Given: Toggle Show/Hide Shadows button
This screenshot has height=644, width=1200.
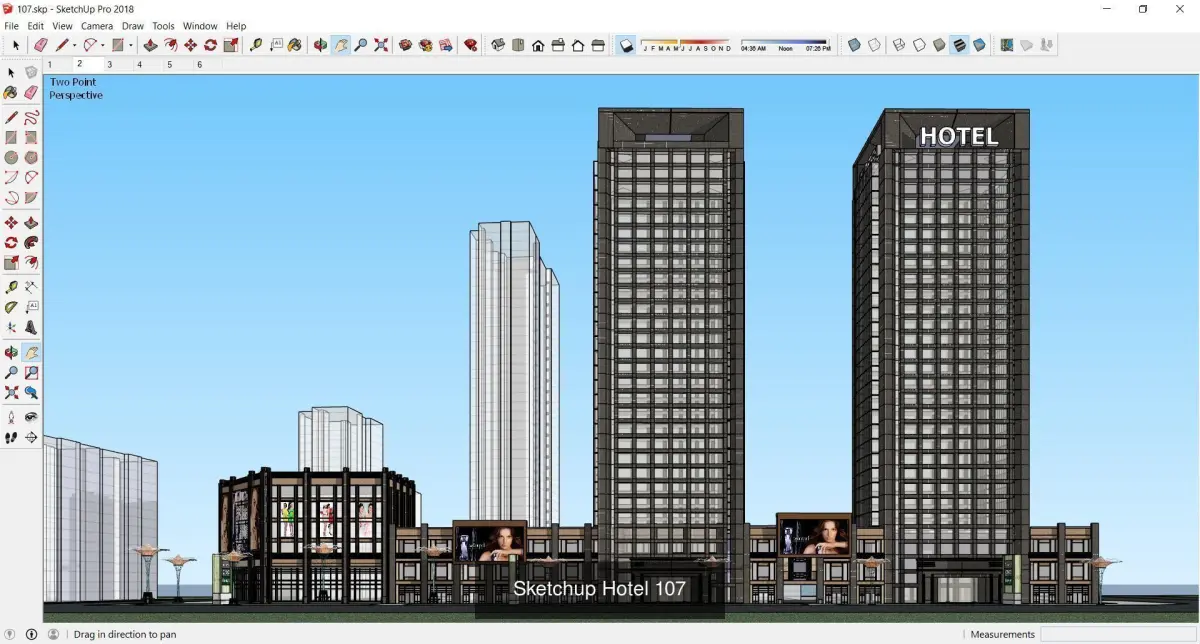Looking at the screenshot, I should point(626,45).
